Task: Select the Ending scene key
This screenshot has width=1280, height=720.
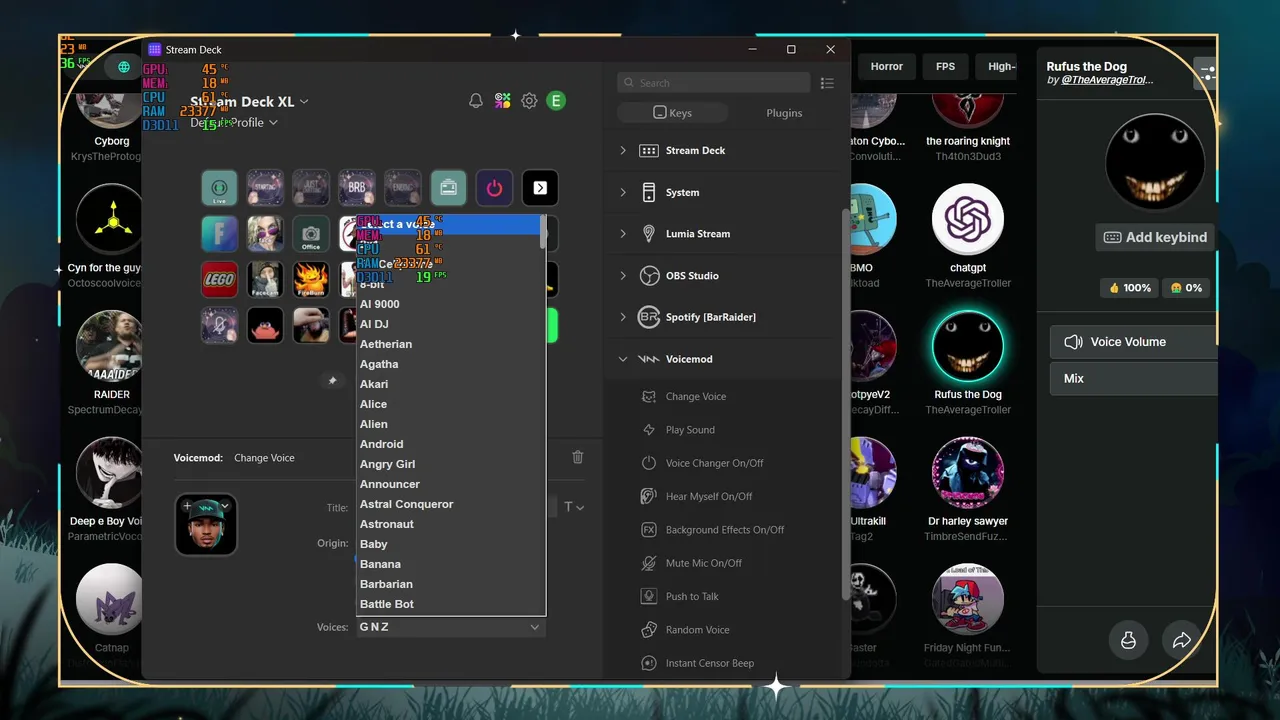Action: tap(403, 187)
